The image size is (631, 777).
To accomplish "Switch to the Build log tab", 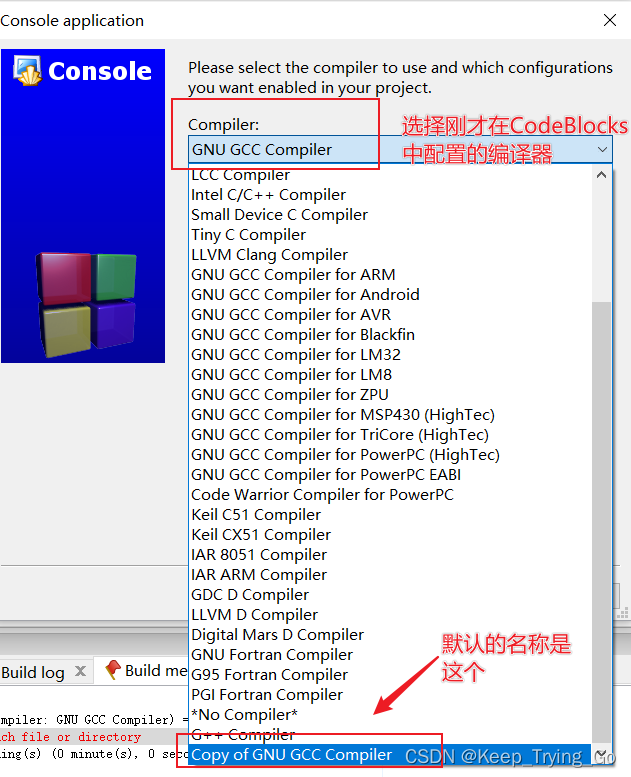I will tap(33, 672).
